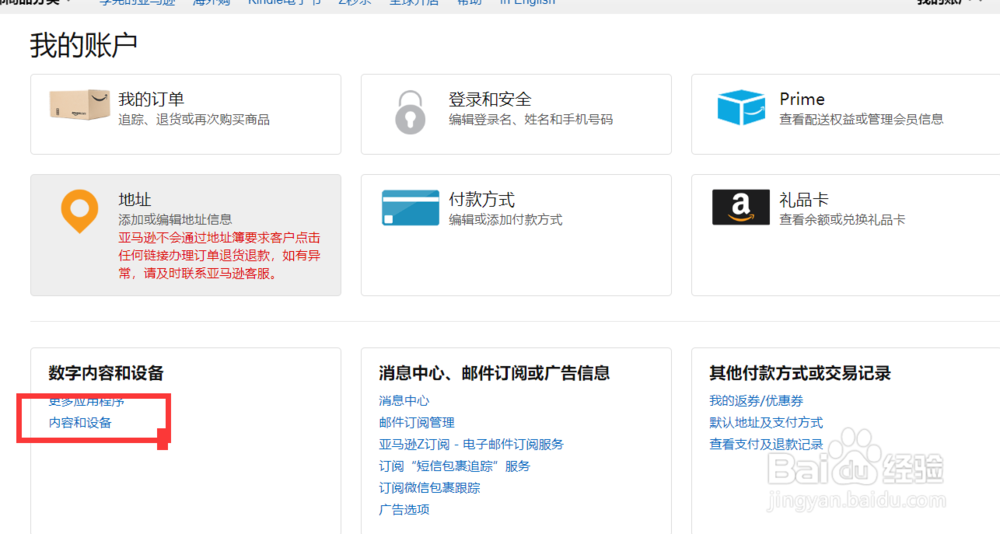
Task: Click the 消息中心、邮件订阅或广告信息 heading
Action: click(x=494, y=373)
